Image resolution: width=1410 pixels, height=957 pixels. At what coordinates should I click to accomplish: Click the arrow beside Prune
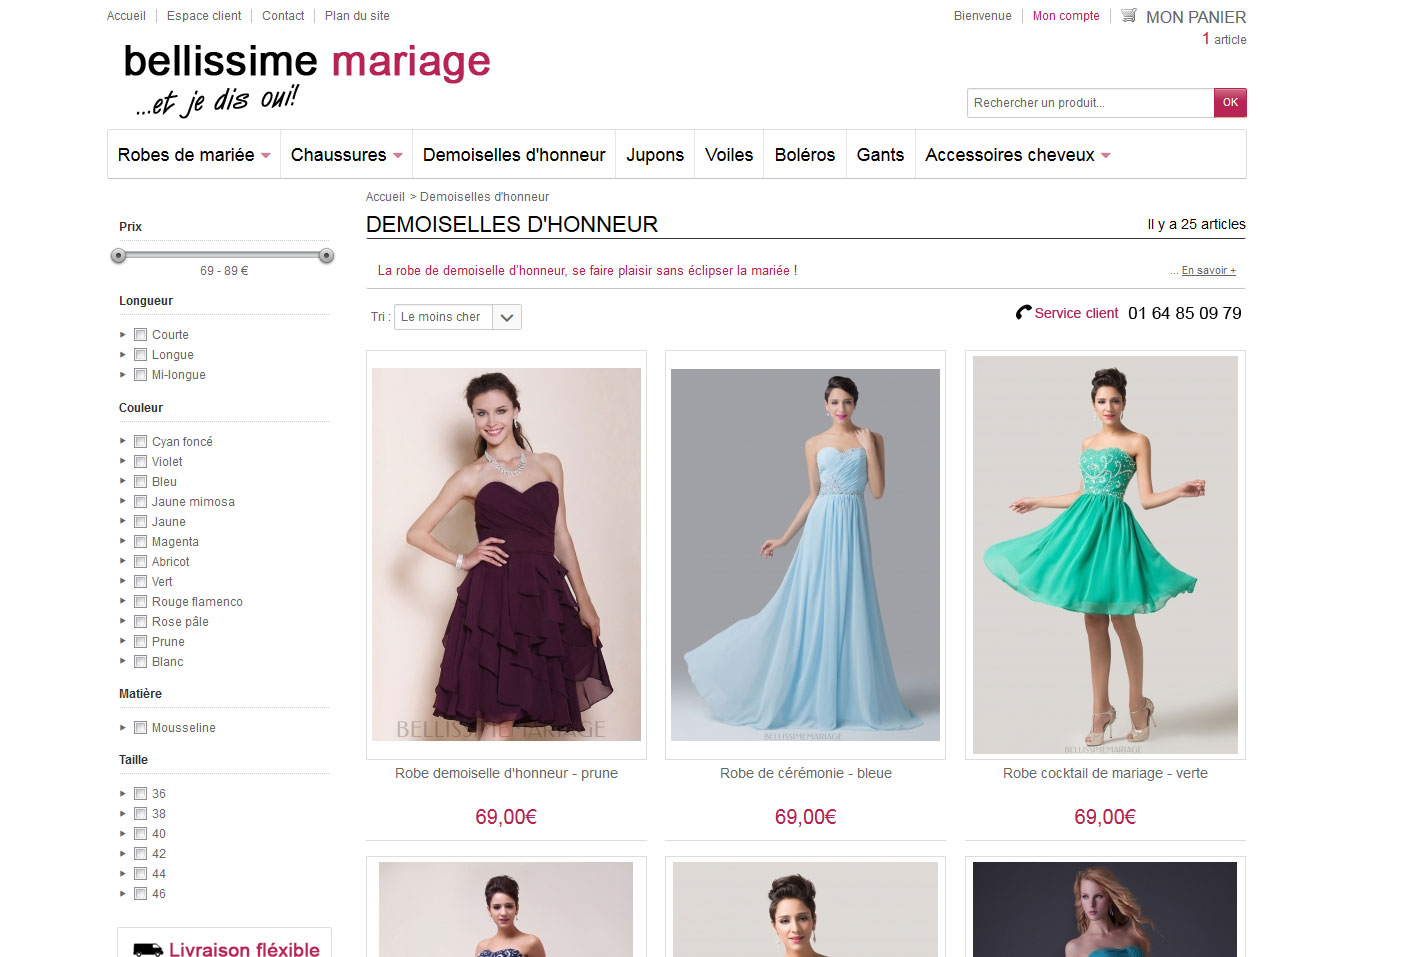[x=123, y=641]
